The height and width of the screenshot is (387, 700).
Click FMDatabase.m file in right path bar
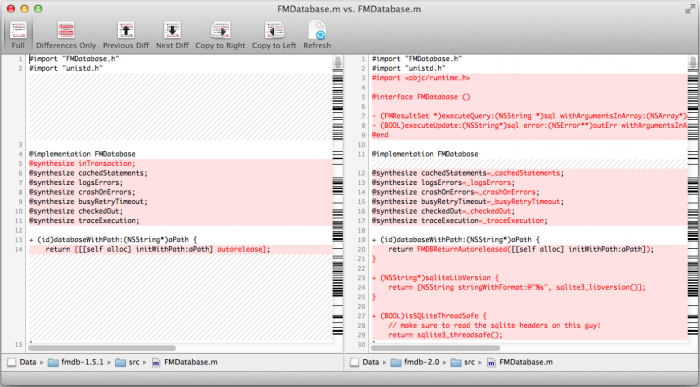(x=520, y=362)
